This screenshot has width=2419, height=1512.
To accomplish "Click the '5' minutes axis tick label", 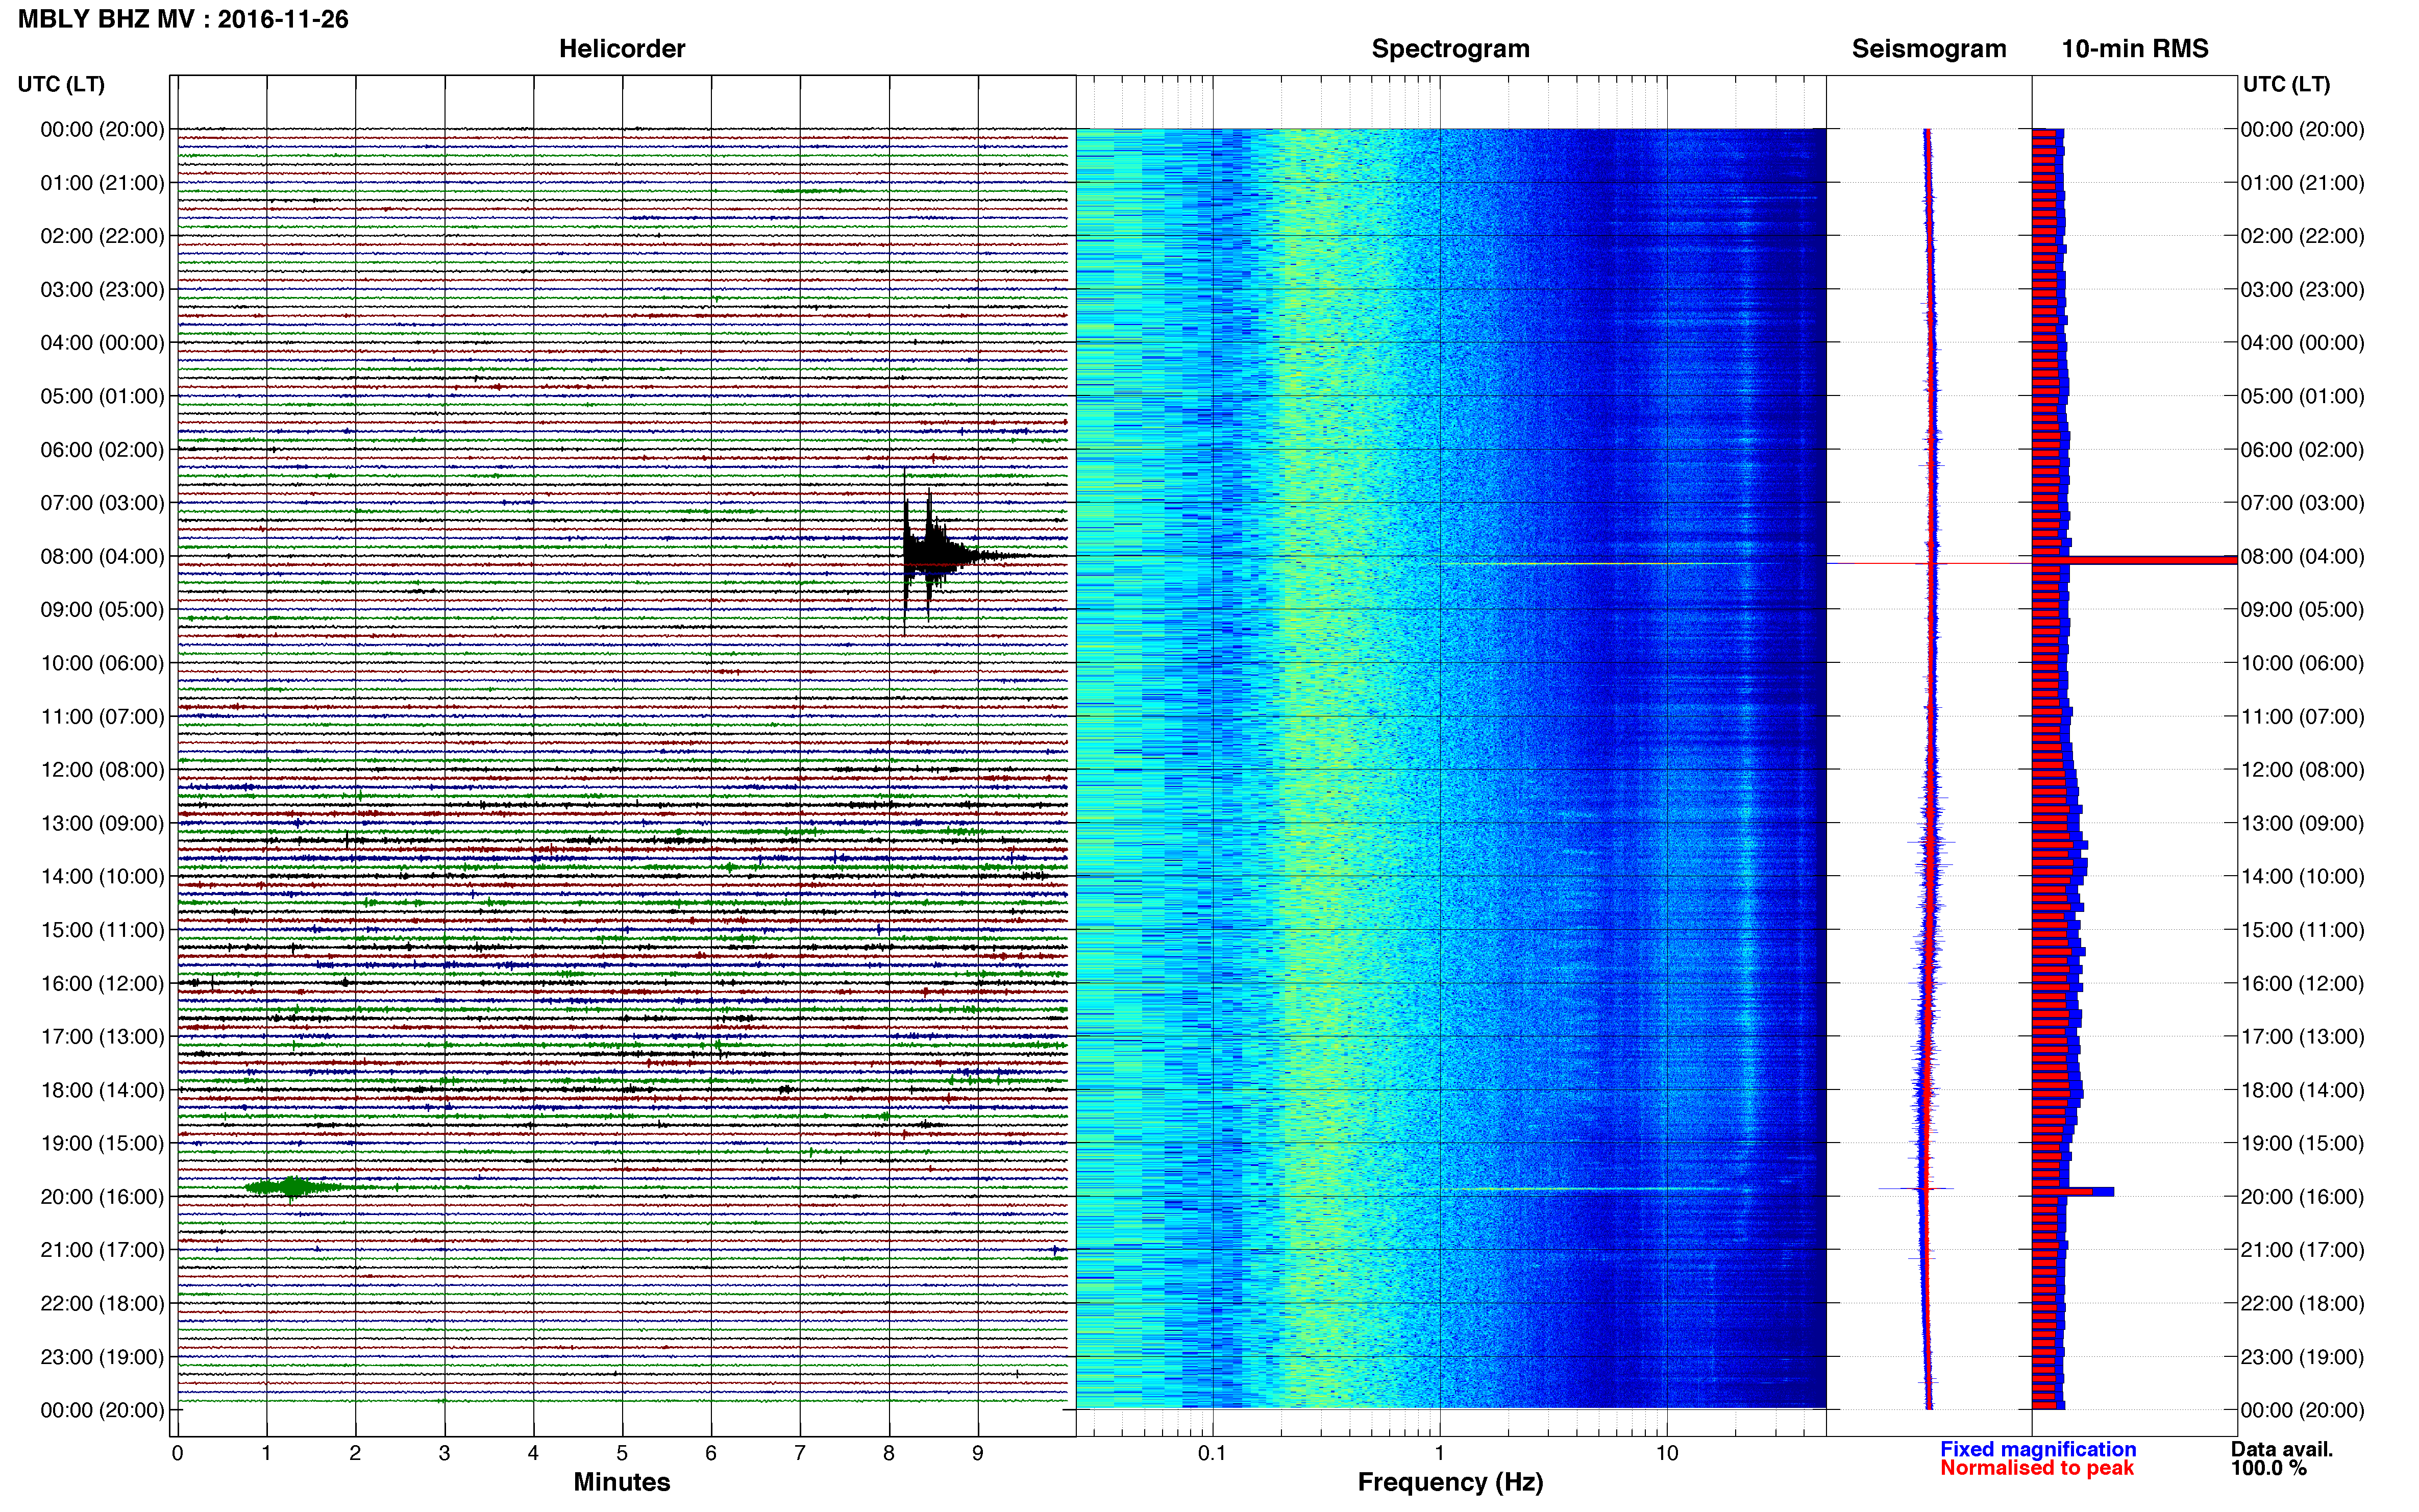I will tap(622, 1453).
